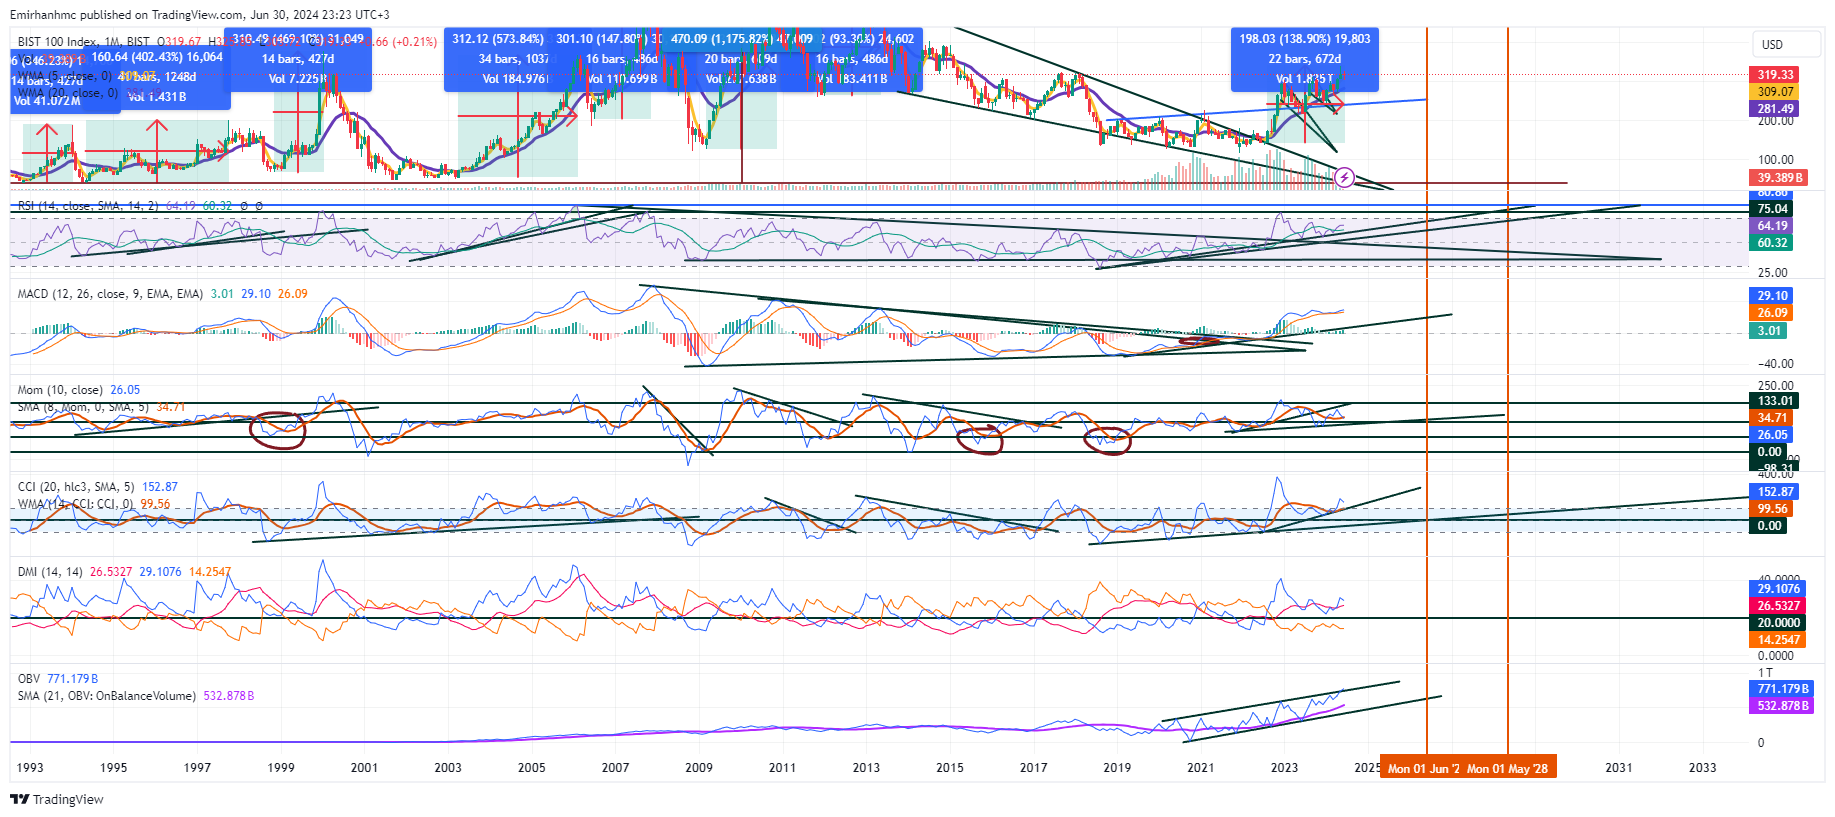
Task: Click the 26.5327 DMI axis label
Action: 1779,606
